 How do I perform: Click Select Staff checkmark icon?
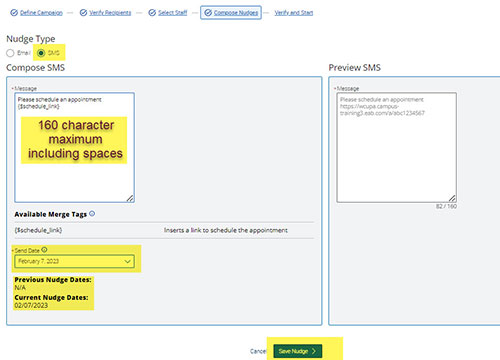click(152, 13)
